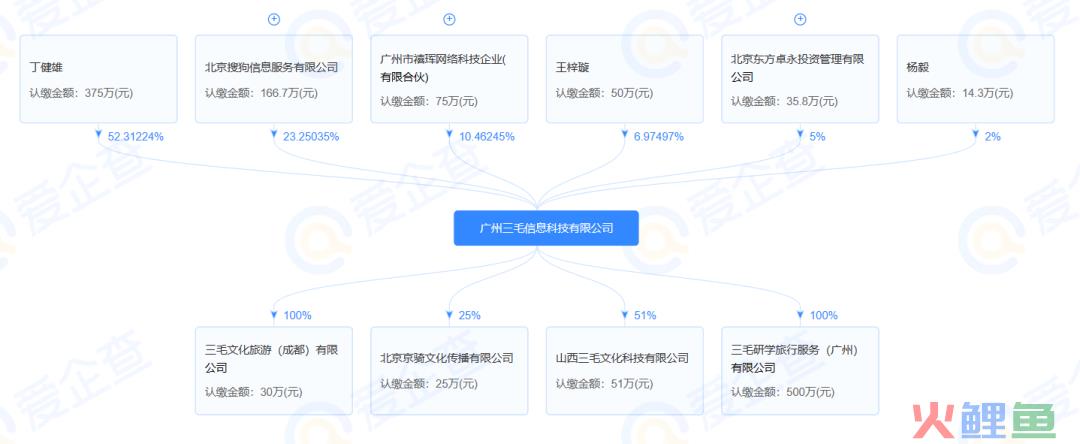
Task: Open the 北京东方卓永投资管理有限公司 card
Action: pyautogui.click(x=800, y=79)
